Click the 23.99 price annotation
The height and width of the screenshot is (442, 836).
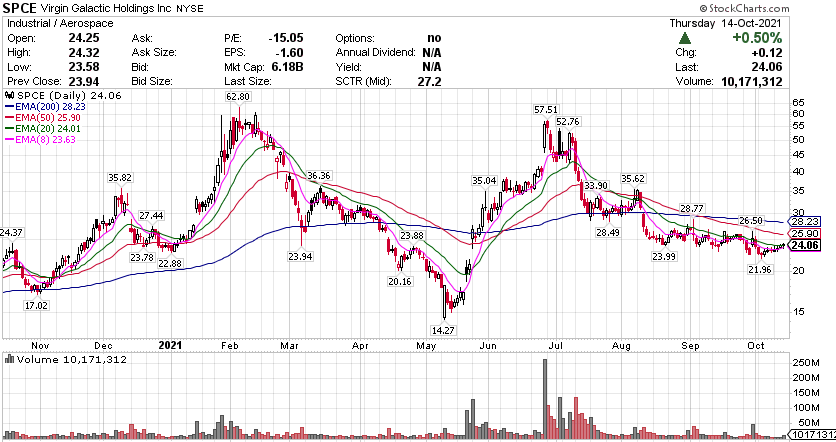coord(664,256)
